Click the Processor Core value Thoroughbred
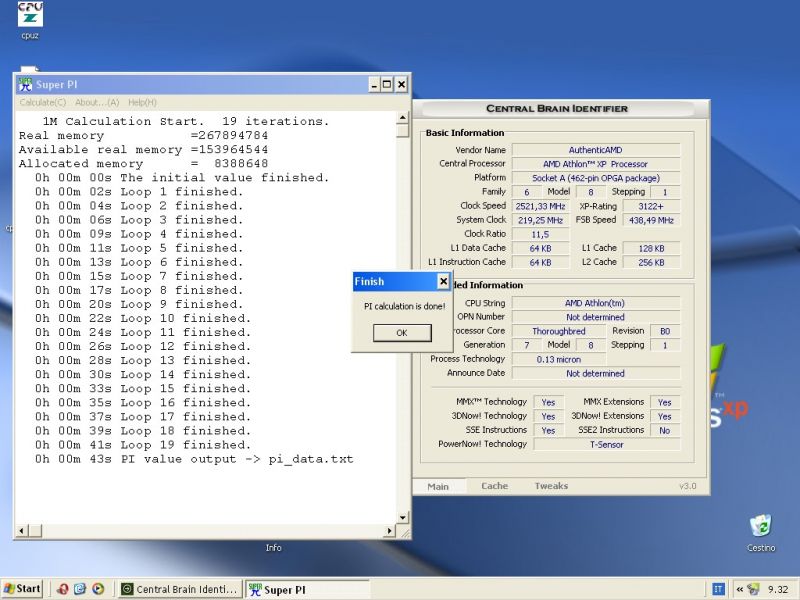This screenshot has height=600, width=800. pos(559,331)
